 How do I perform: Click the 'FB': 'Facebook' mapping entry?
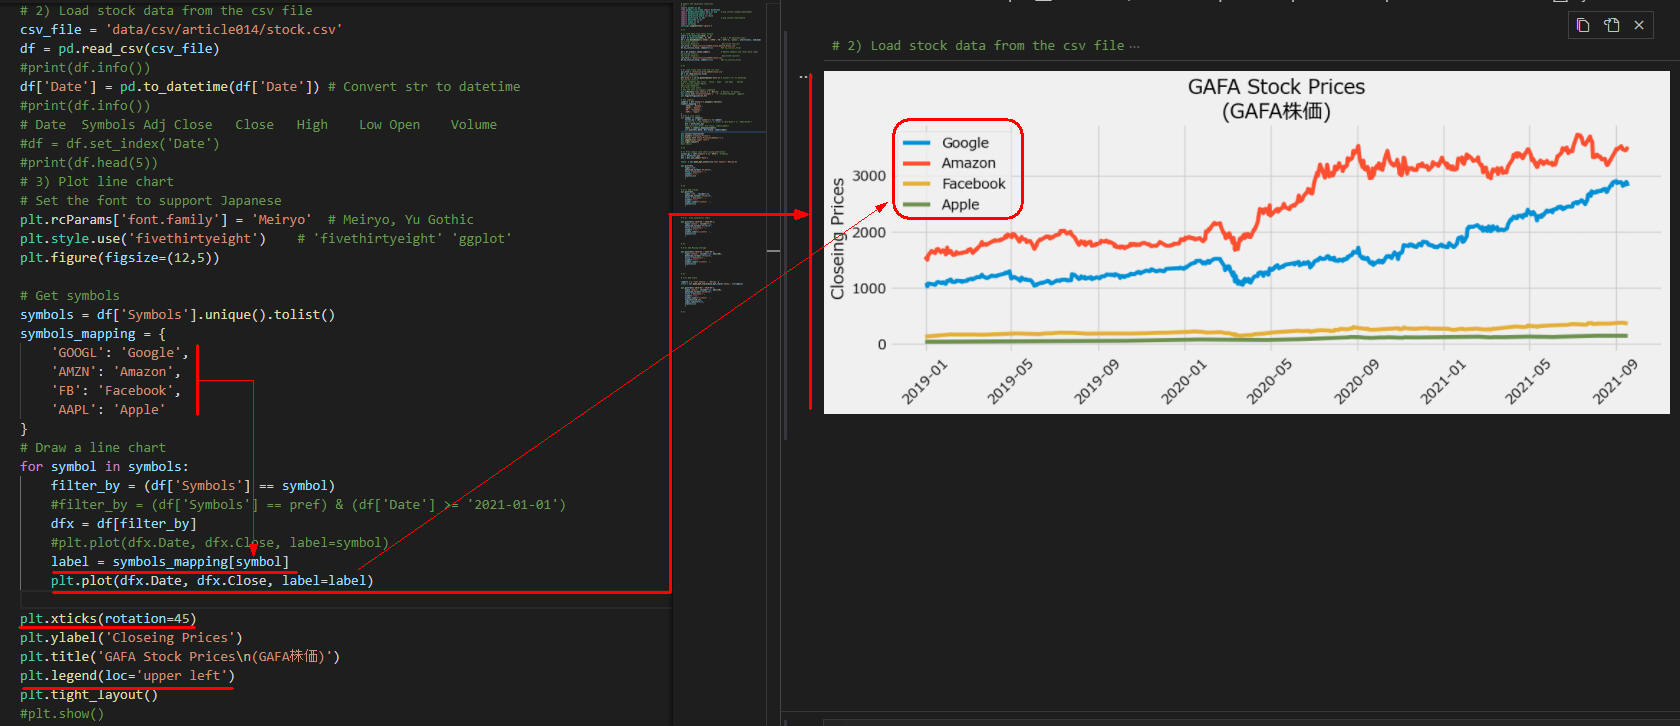pos(116,391)
